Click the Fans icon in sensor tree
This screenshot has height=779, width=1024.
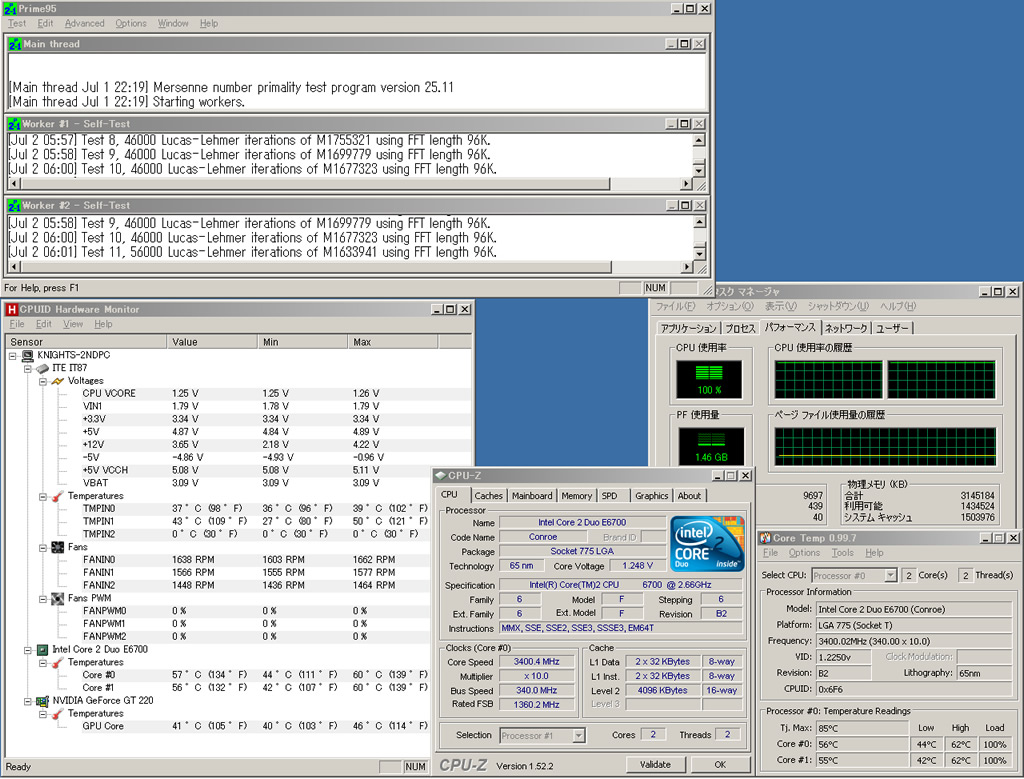point(58,547)
